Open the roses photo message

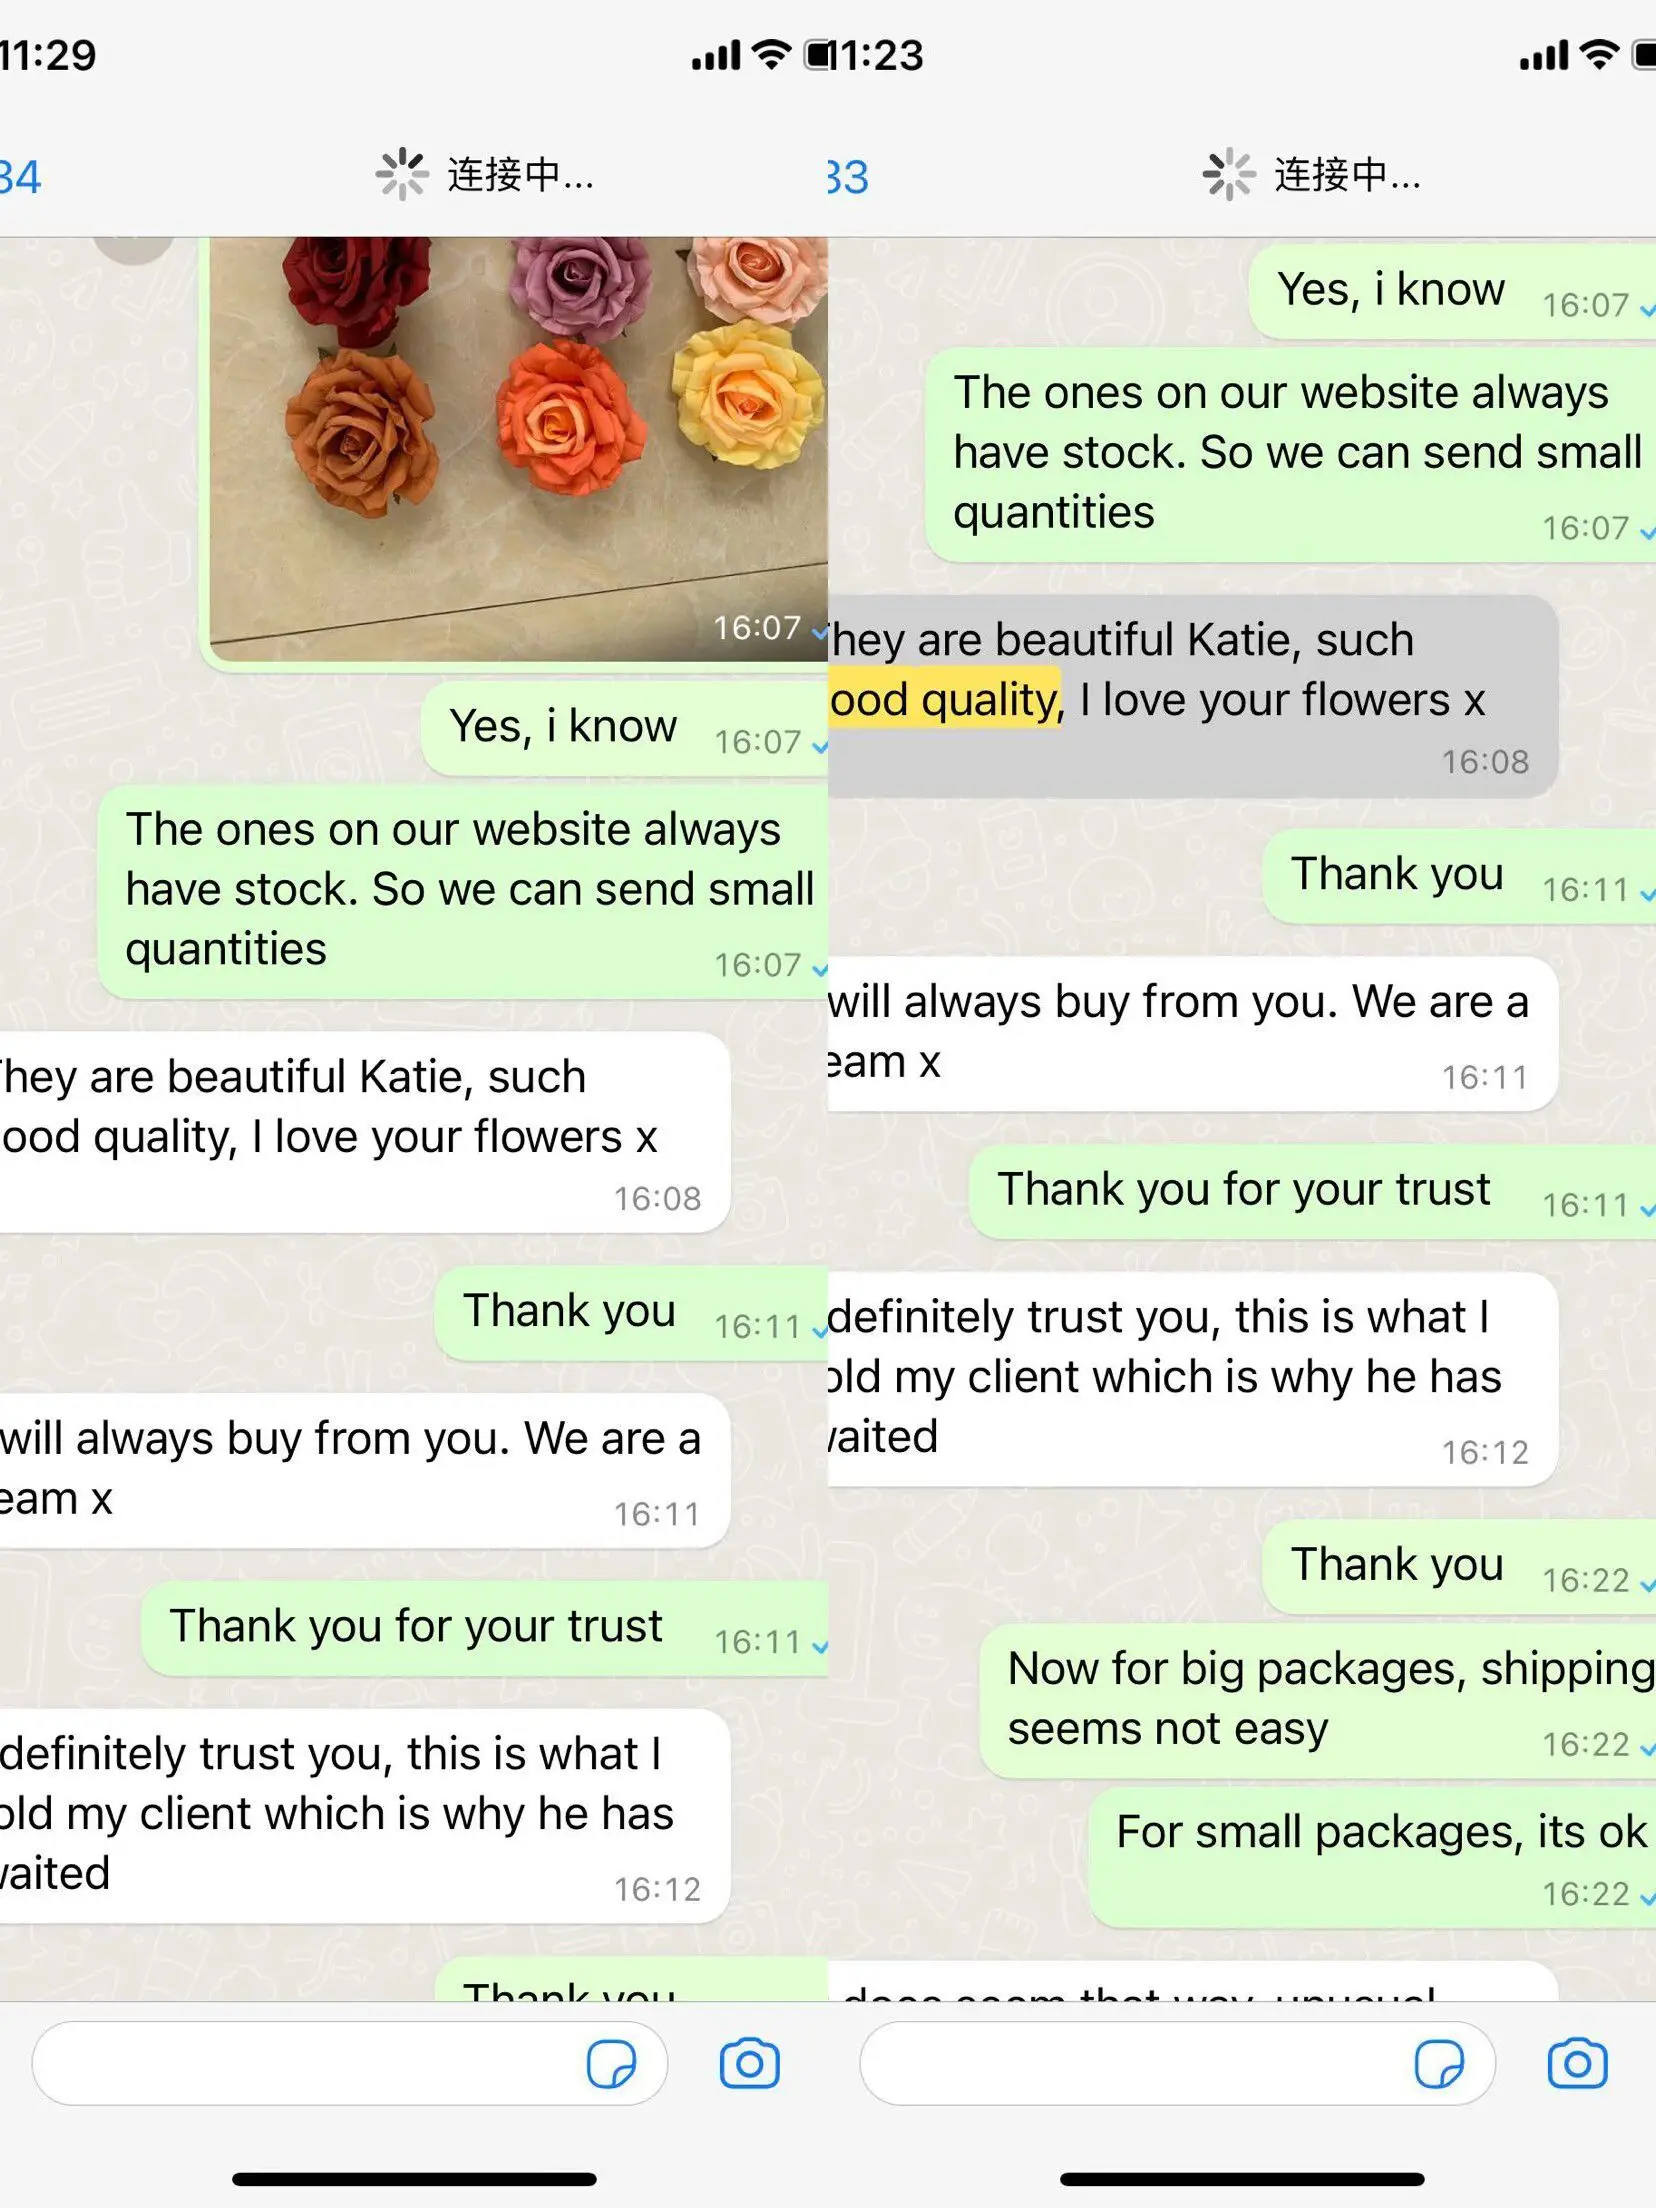pyautogui.click(x=515, y=450)
